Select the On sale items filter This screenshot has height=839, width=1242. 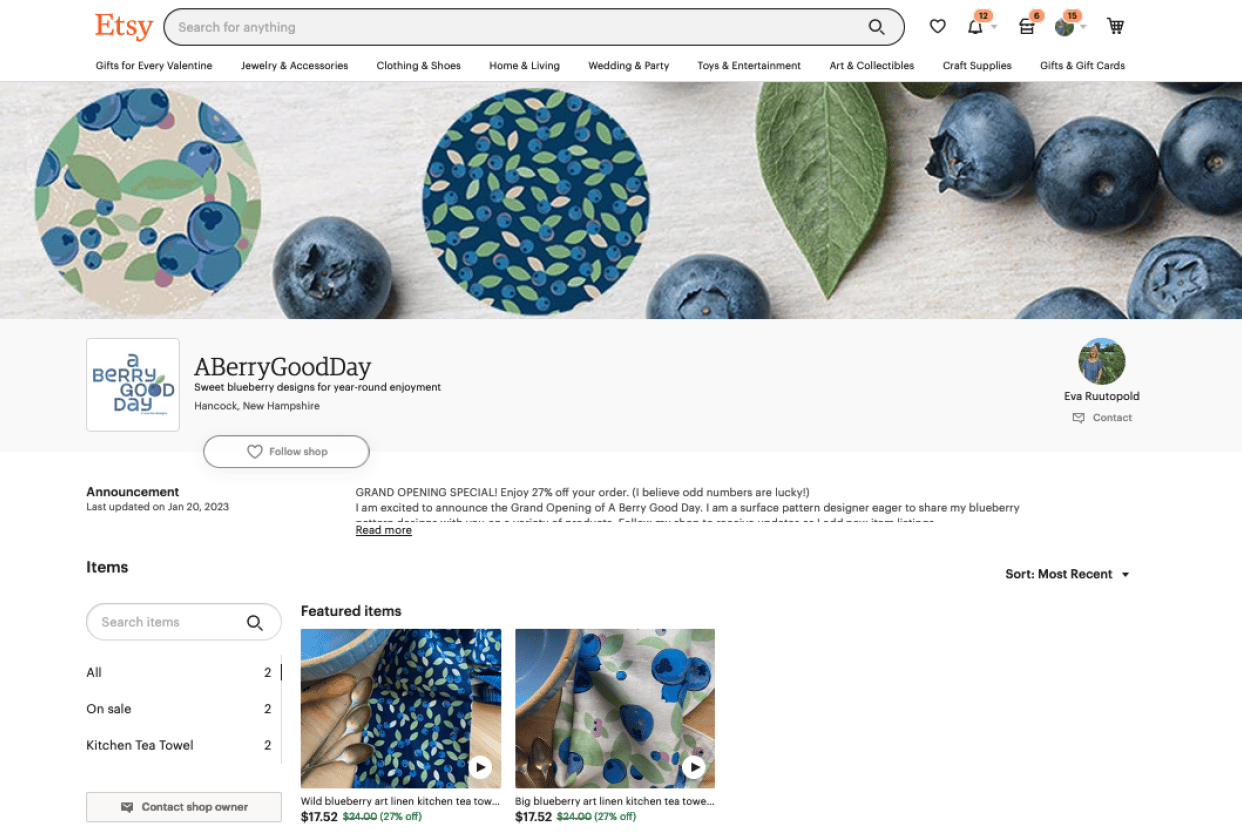(109, 709)
